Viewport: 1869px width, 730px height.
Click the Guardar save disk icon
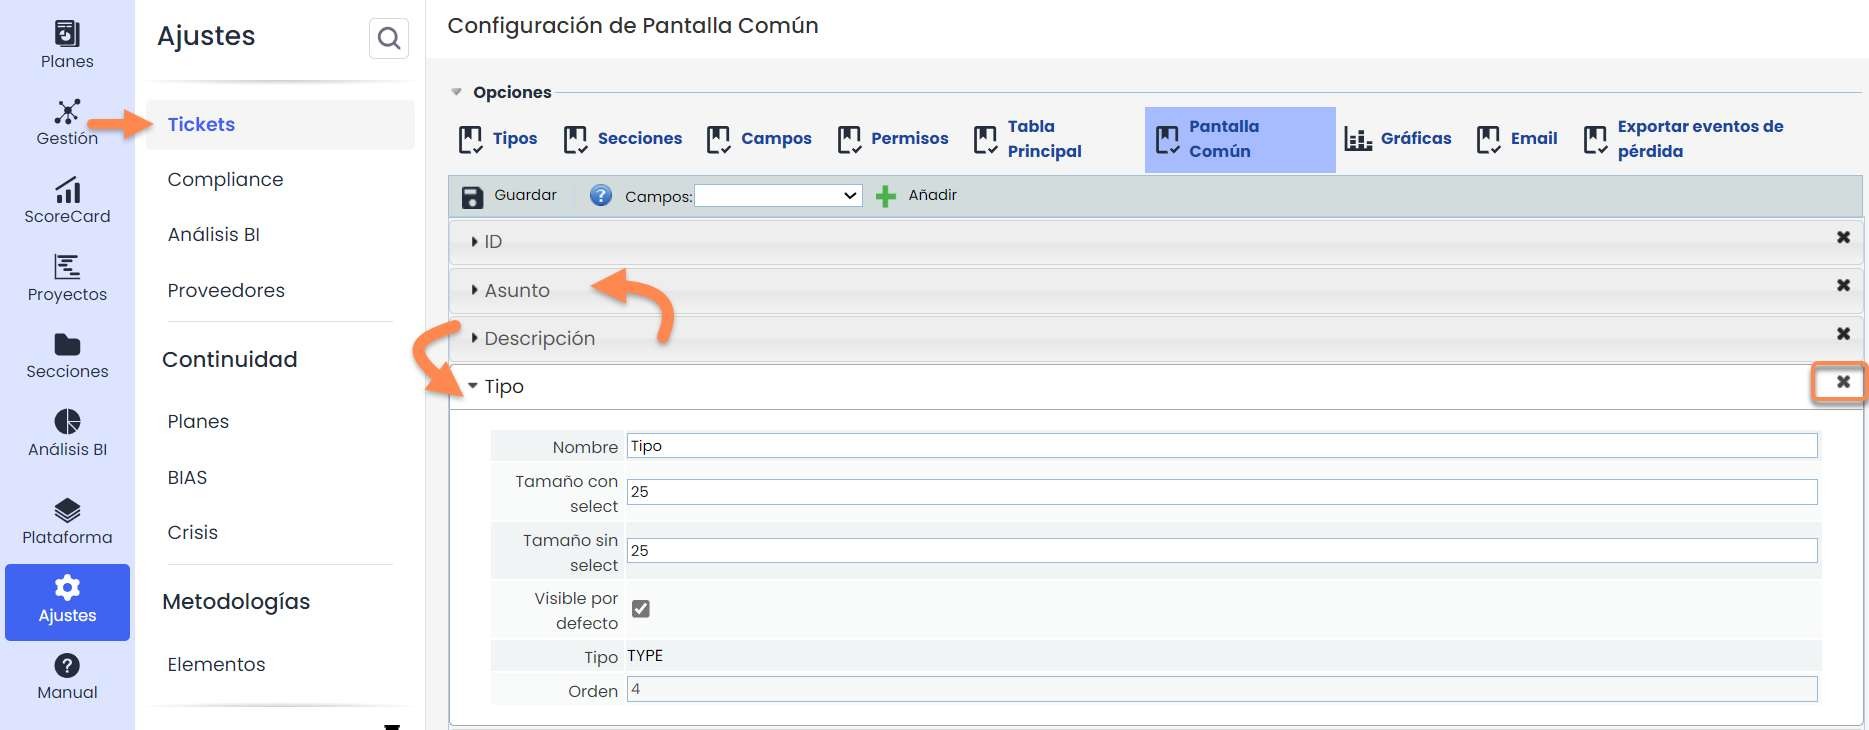(x=472, y=196)
